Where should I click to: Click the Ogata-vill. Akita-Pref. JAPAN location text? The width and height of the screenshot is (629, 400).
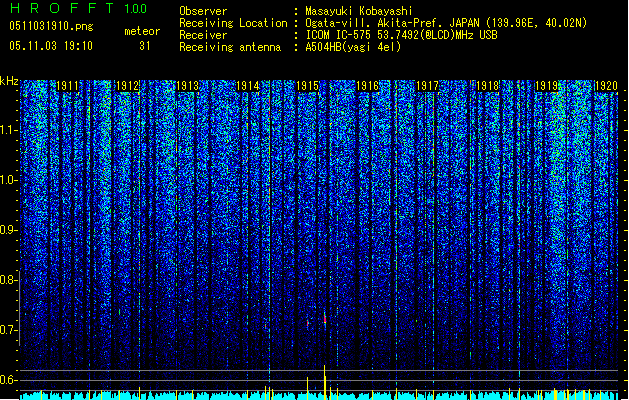click(x=446, y=23)
